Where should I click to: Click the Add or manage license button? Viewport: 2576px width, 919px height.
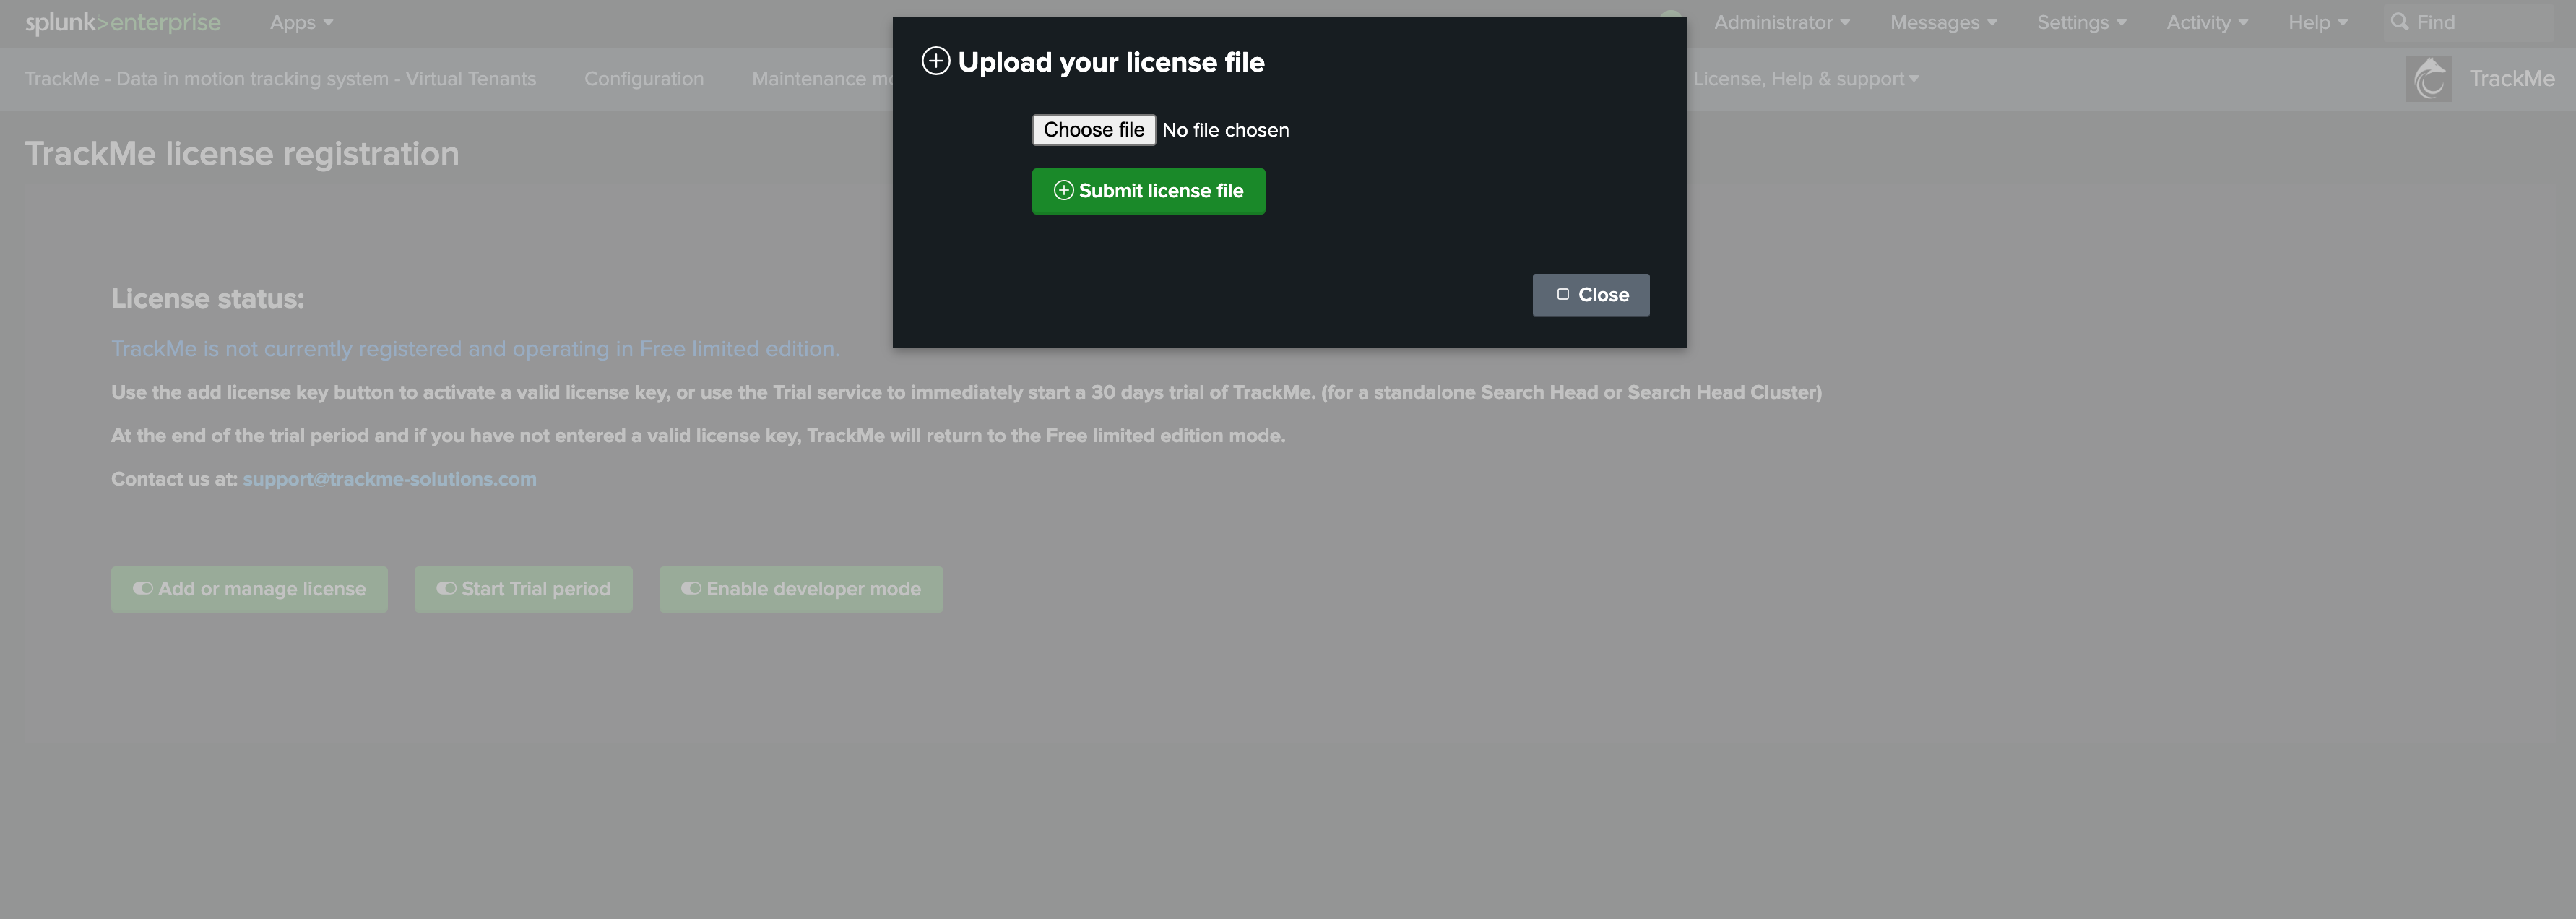[x=249, y=590]
